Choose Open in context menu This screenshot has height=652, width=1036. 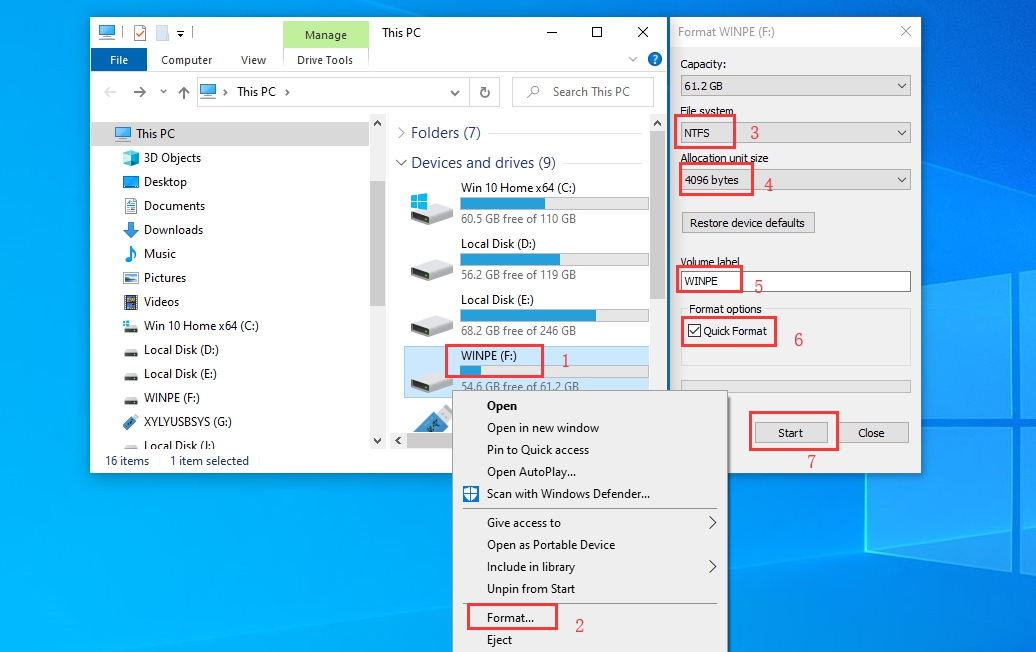pos(501,406)
